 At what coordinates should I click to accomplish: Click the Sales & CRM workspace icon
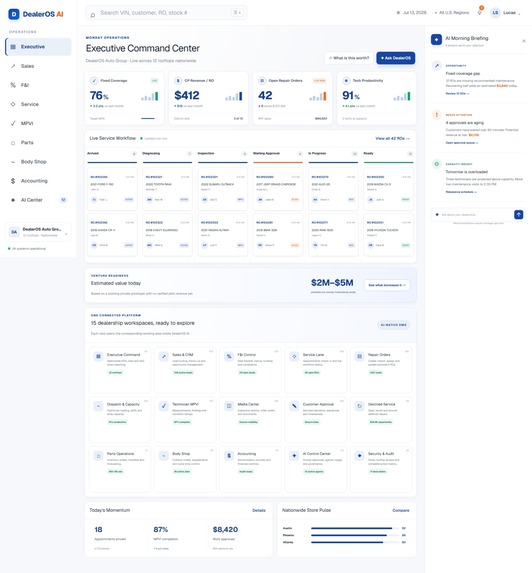[x=164, y=356]
